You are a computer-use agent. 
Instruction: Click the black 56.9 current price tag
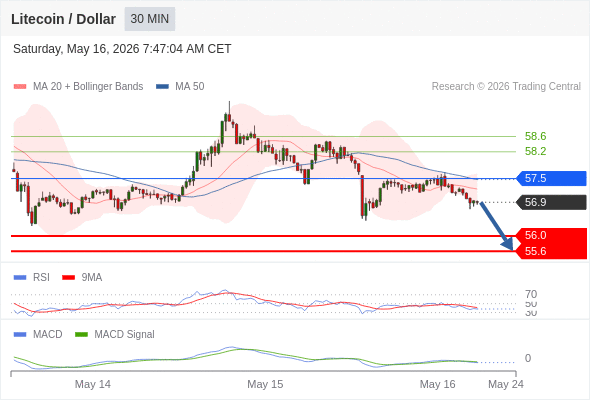coord(551,202)
